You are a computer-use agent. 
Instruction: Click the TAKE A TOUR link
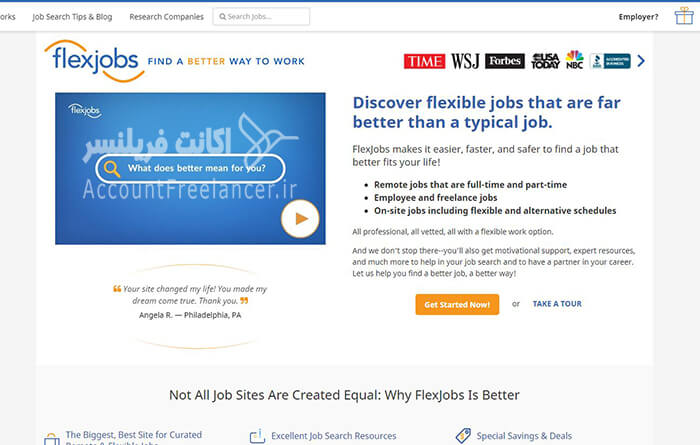coord(557,304)
